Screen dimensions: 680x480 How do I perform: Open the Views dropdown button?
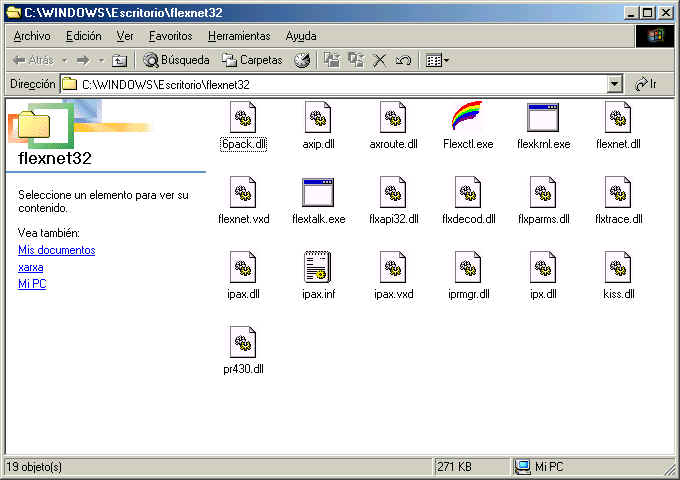tap(437, 60)
